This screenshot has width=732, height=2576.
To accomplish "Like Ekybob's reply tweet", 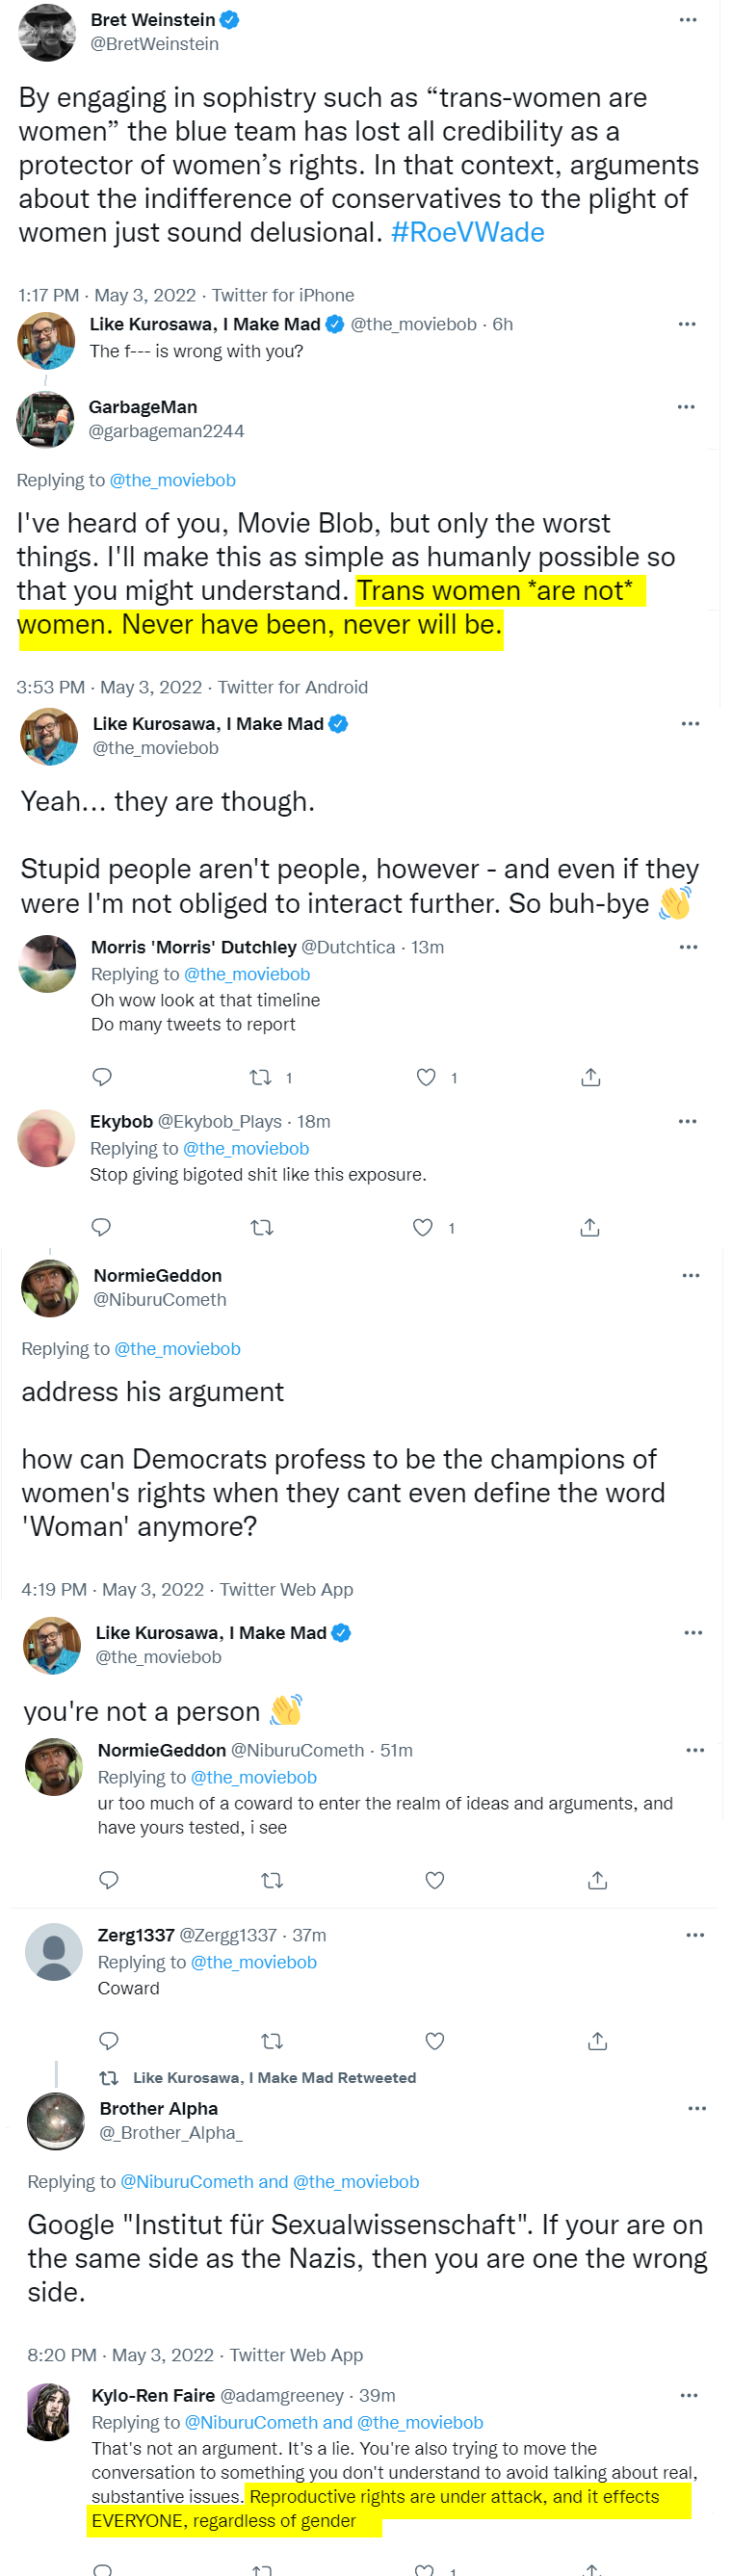I will point(423,1227).
